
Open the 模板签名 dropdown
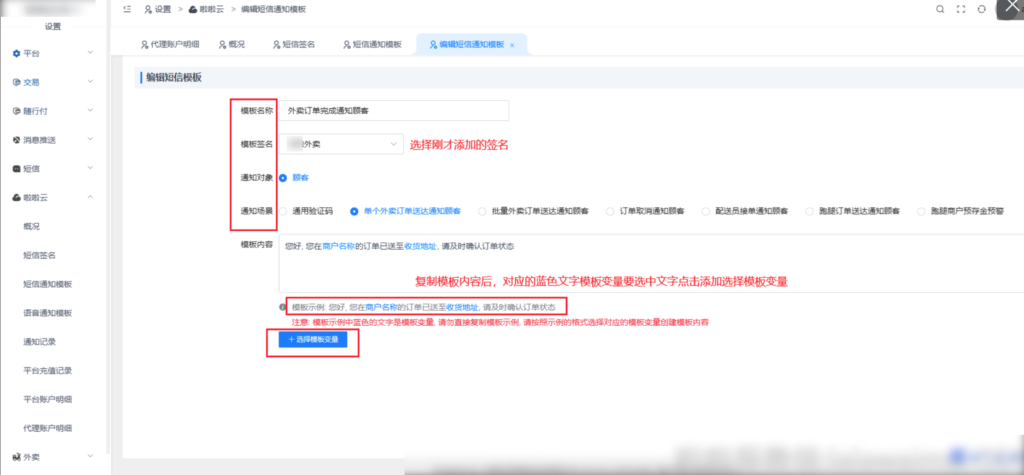341,144
